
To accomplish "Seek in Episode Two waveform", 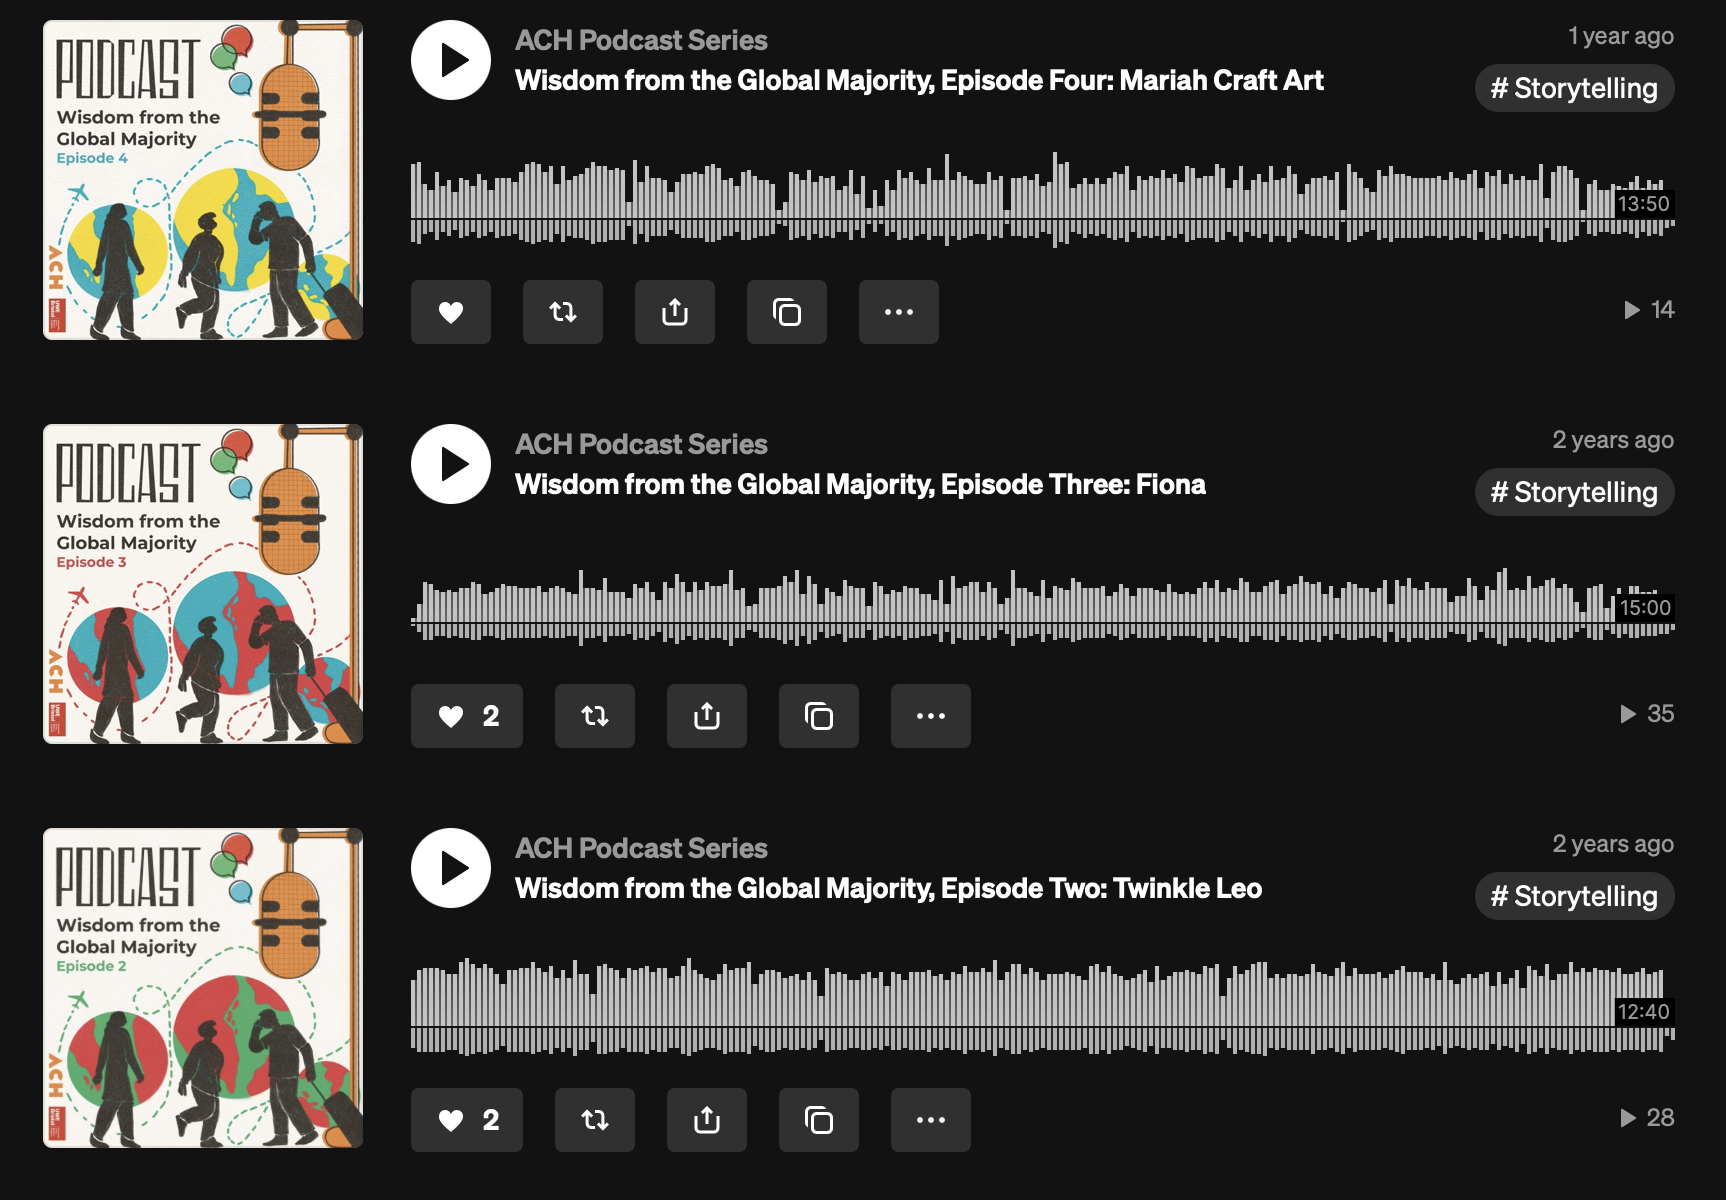I will click(x=1043, y=1008).
